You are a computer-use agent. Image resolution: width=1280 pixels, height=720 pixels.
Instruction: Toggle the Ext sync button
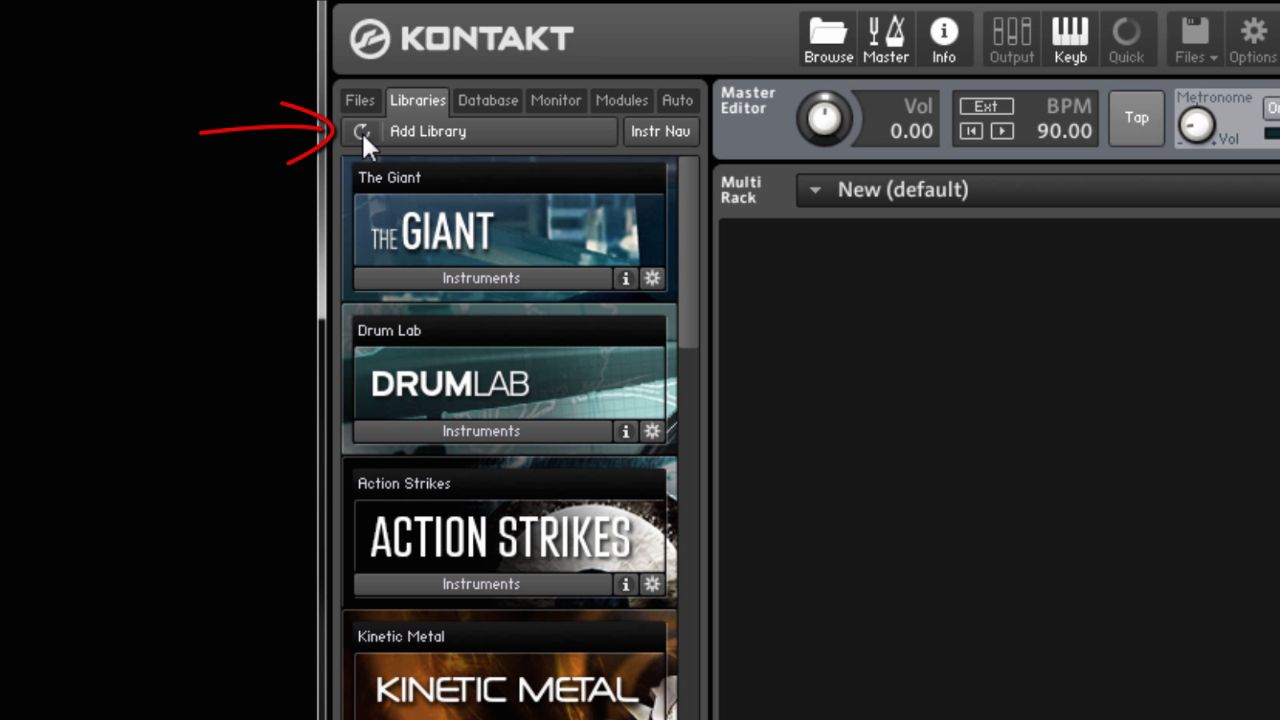pos(986,106)
